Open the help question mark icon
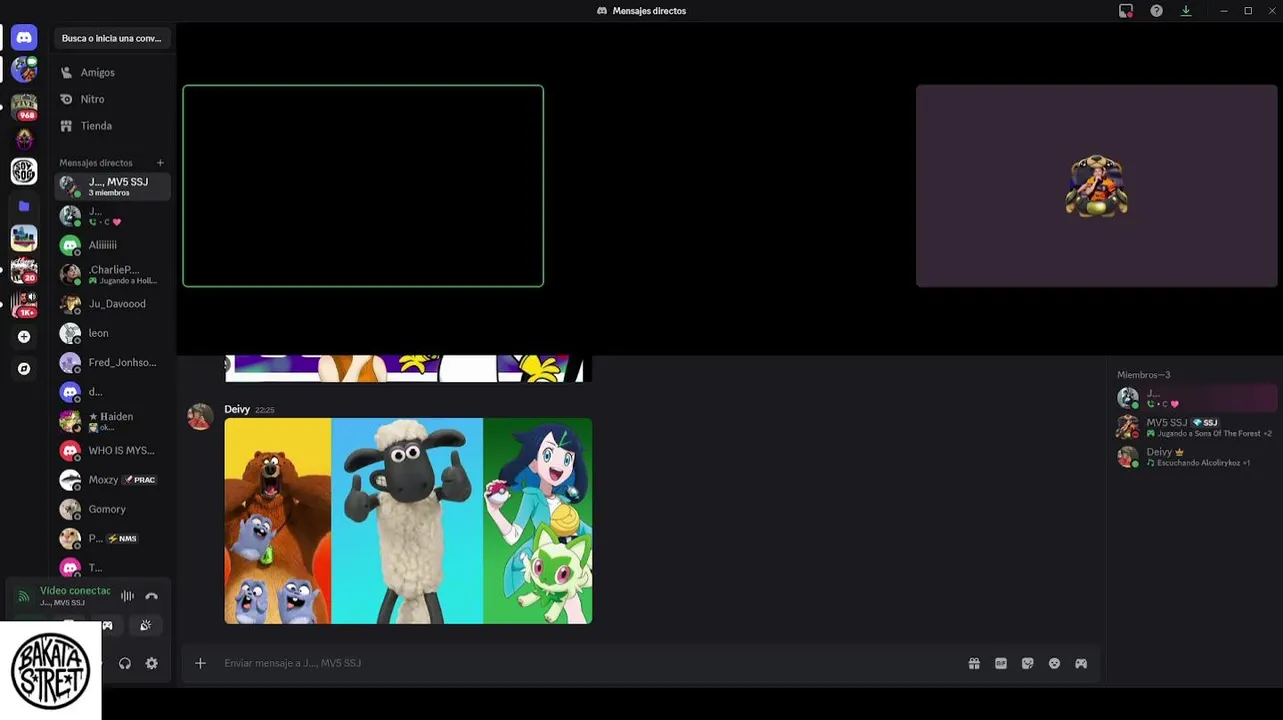The height and width of the screenshot is (720, 1283). click(x=1156, y=11)
